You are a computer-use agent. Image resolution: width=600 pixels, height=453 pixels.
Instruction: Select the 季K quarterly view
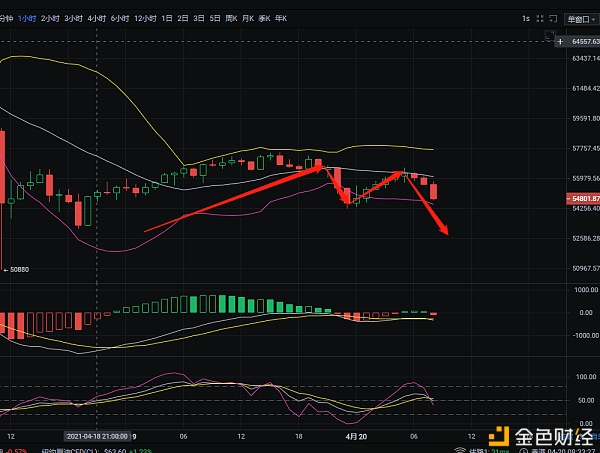[x=264, y=18]
